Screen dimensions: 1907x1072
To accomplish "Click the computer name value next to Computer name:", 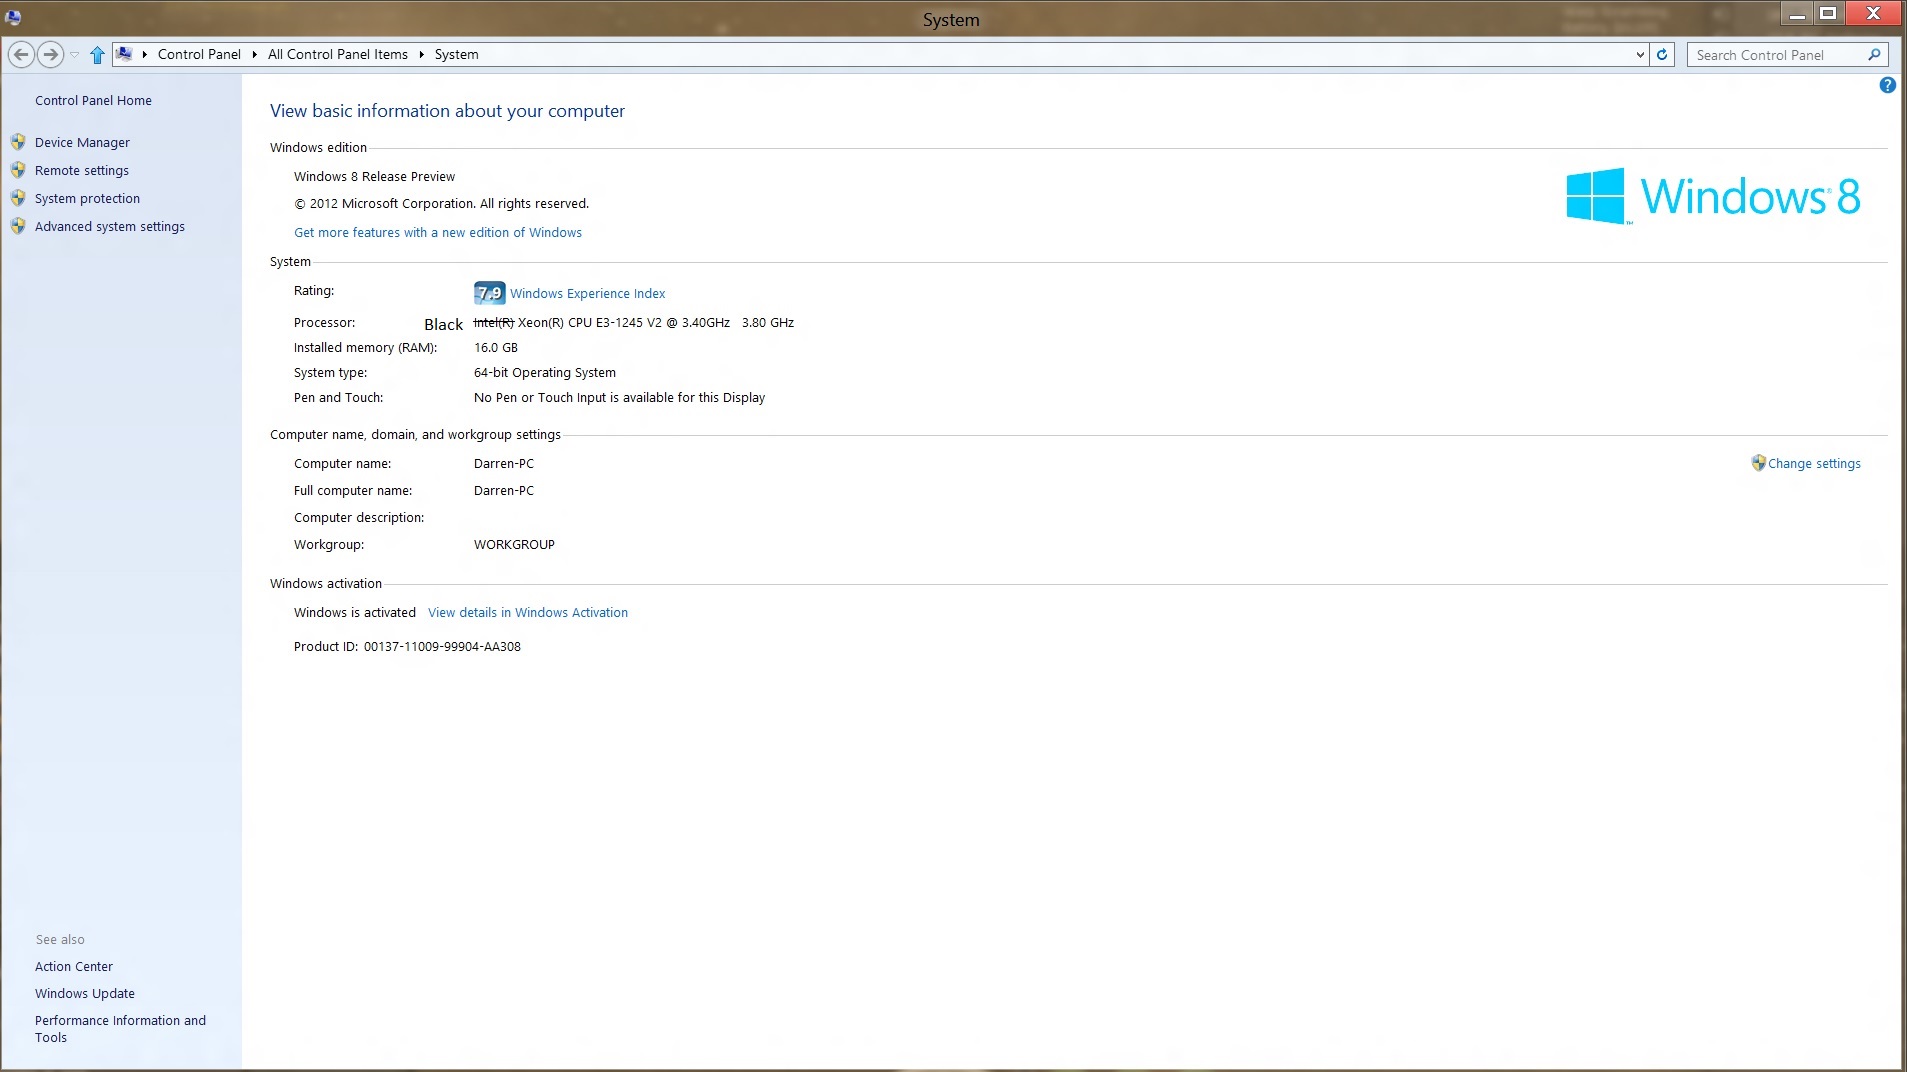I will coord(504,464).
